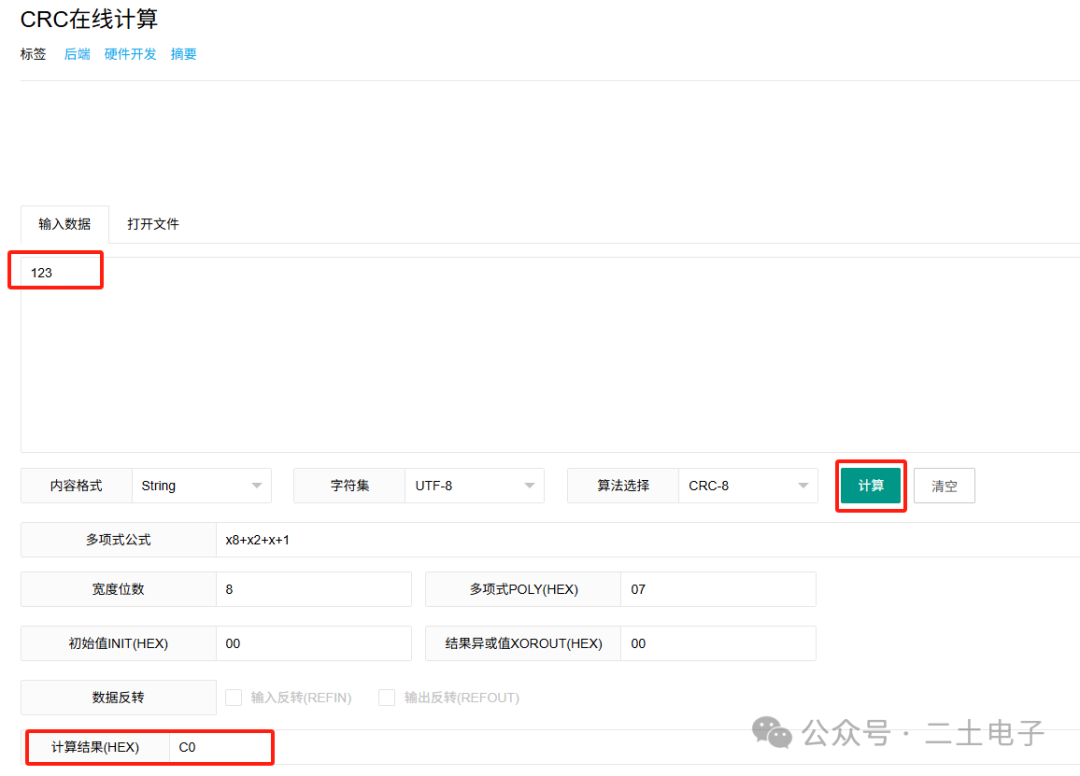Select the 输入数据 tab
1080x776 pixels.
65,224
